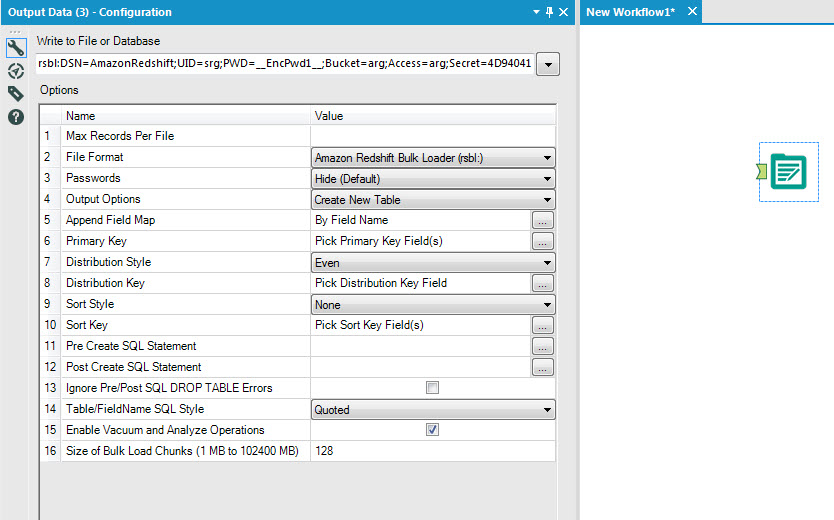Toggle Ignore Pre/Post SQL DROP TABLE Errors checkbox
Screen dimensions: 834x520
[432, 388]
